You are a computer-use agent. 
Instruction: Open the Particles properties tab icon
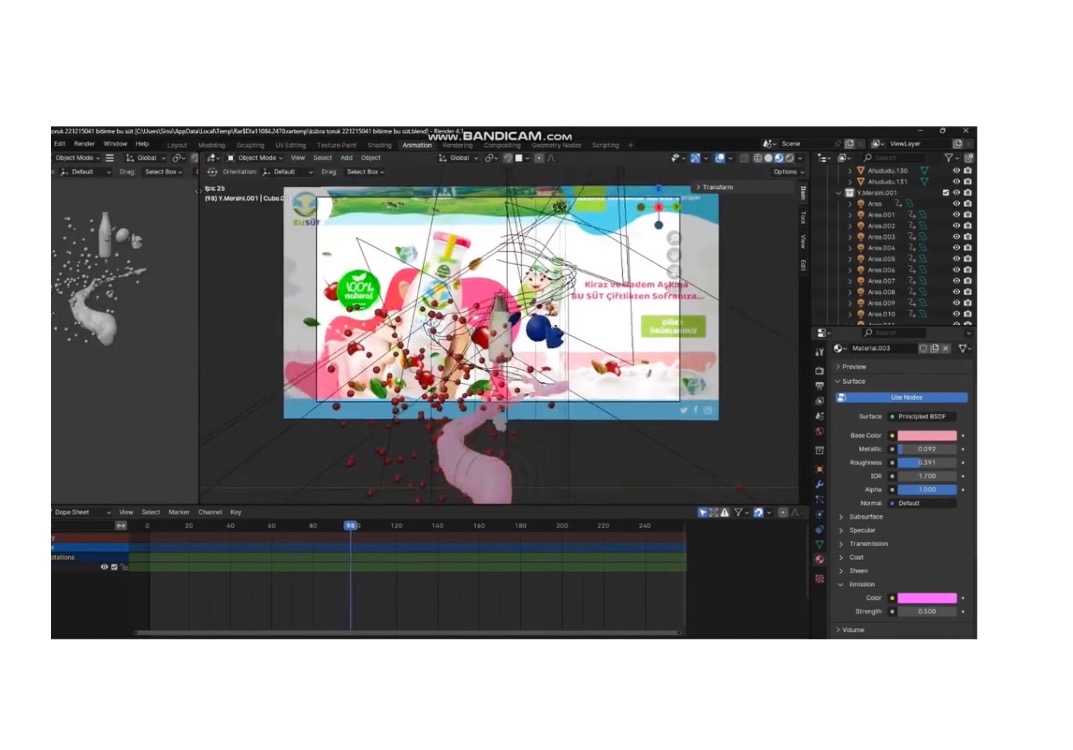click(819, 500)
